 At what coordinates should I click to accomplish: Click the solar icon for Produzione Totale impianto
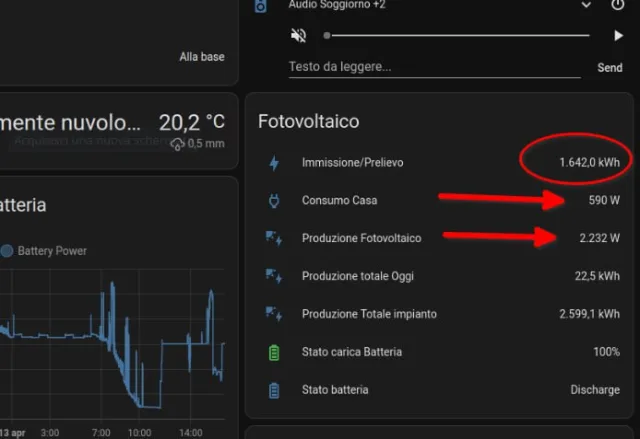(x=274, y=314)
